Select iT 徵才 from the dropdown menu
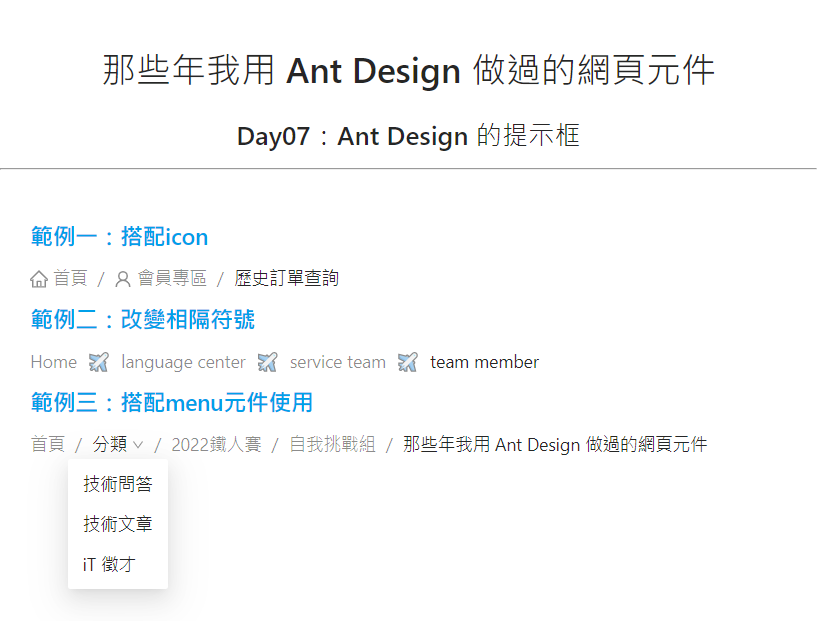The width and height of the screenshot is (817, 621). (x=118, y=564)
